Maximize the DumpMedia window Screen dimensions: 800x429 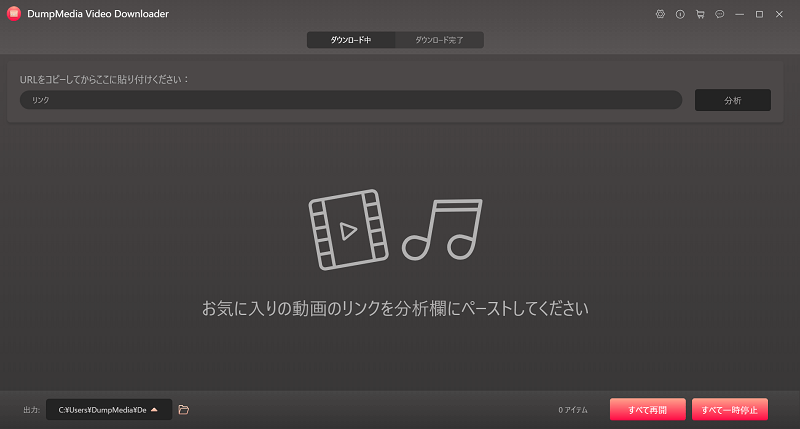pyautogui.click(x=759, y=14)
